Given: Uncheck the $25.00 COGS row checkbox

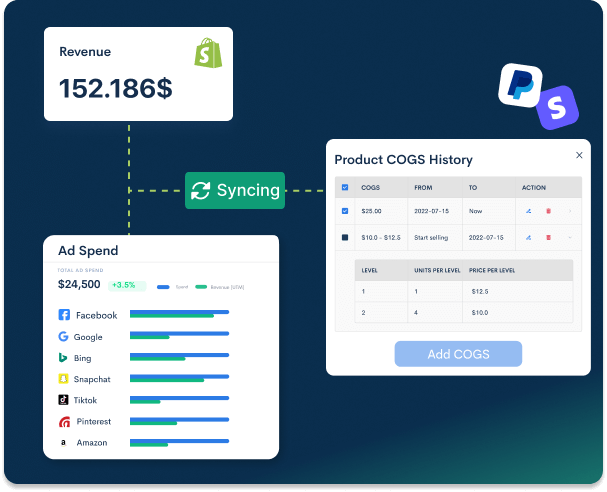Looking at the screenshot, I should point(345,211).
